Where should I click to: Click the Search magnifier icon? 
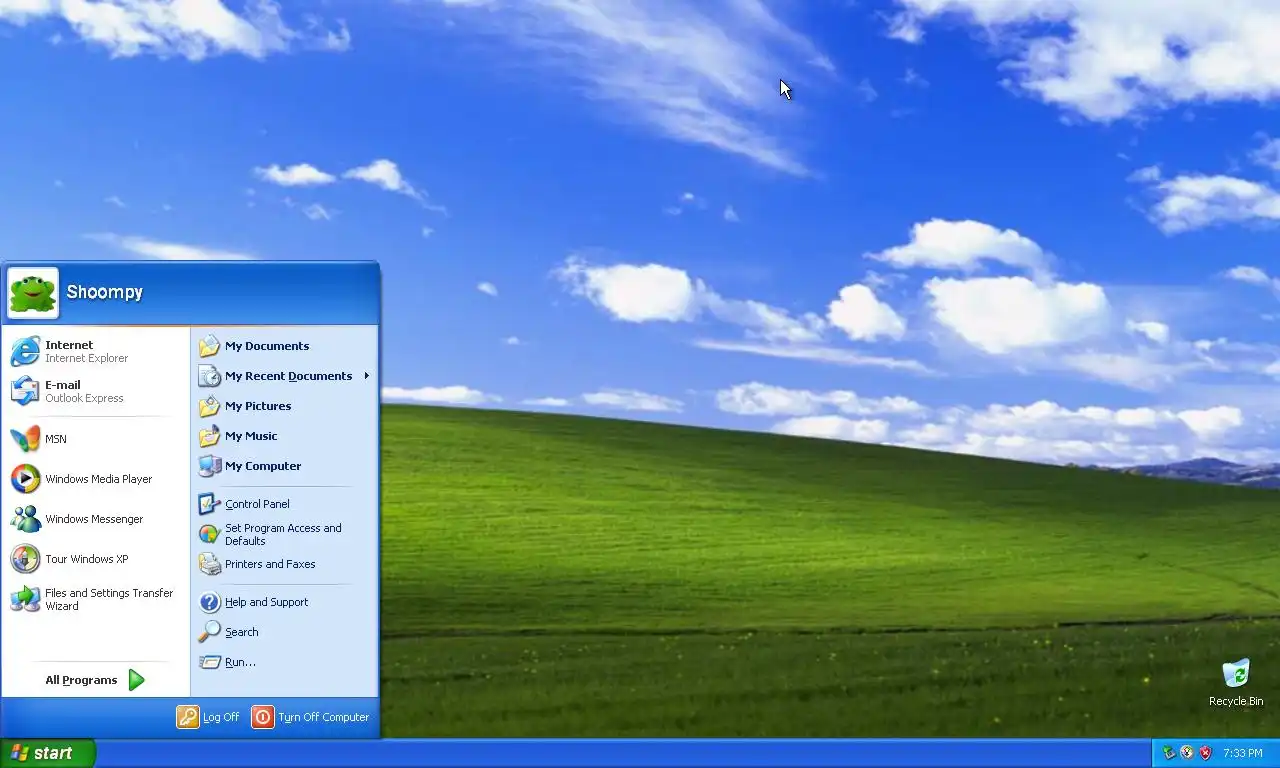click(209, 632)
